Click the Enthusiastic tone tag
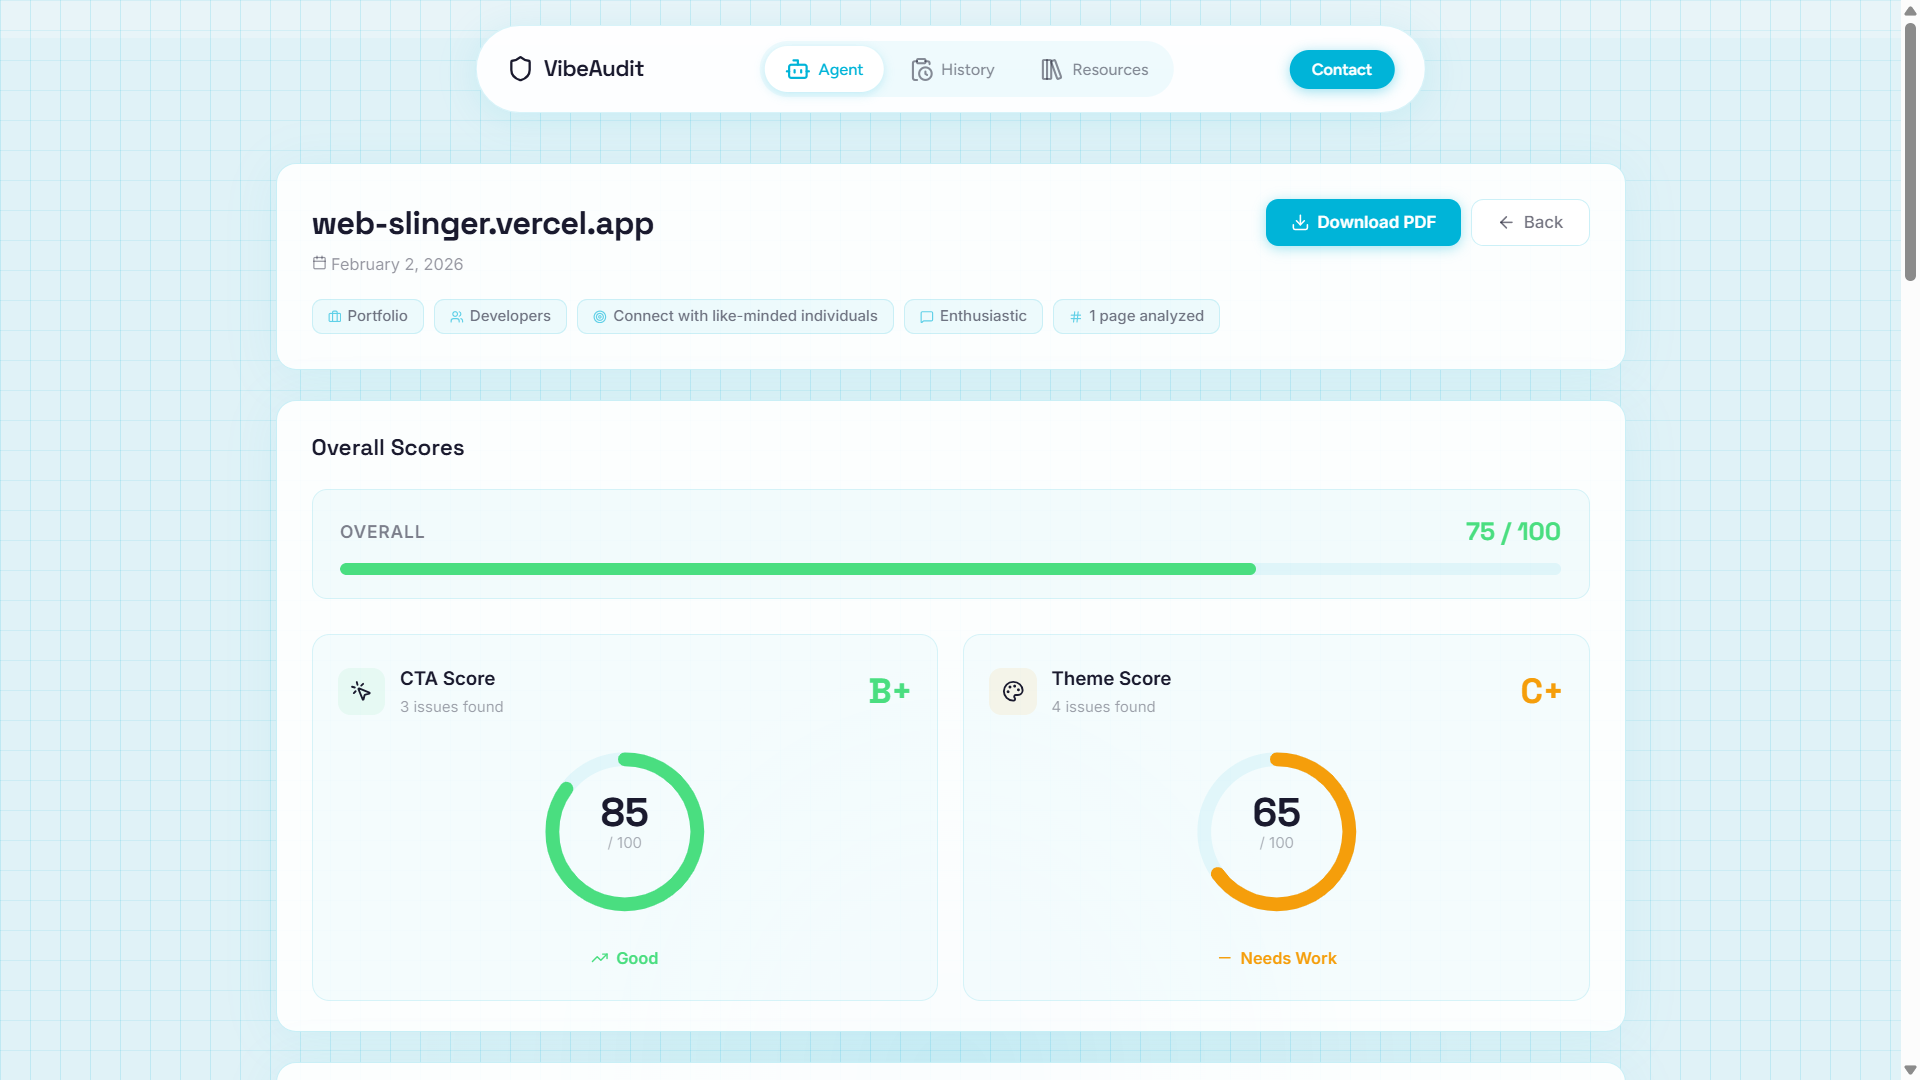The image size is (1920, 1080). click(x=973, y=316)
